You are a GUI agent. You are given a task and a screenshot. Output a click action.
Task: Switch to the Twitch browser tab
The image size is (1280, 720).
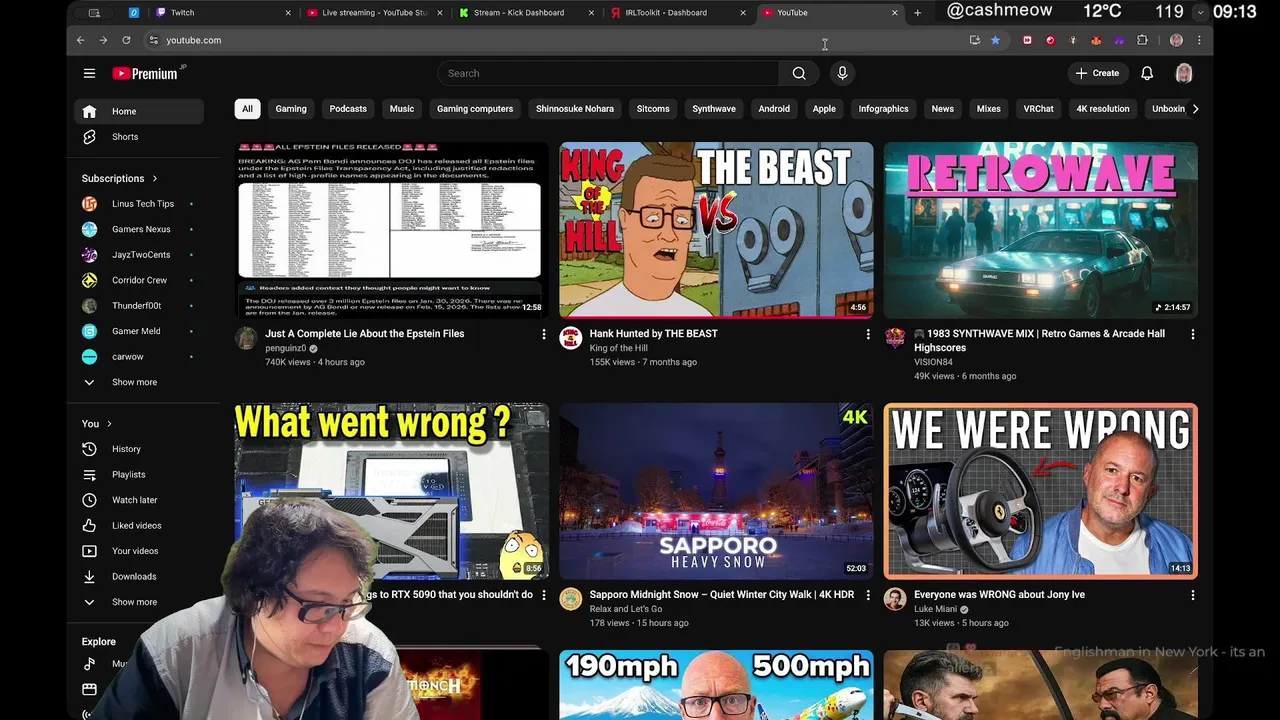(x=223, y=13)
